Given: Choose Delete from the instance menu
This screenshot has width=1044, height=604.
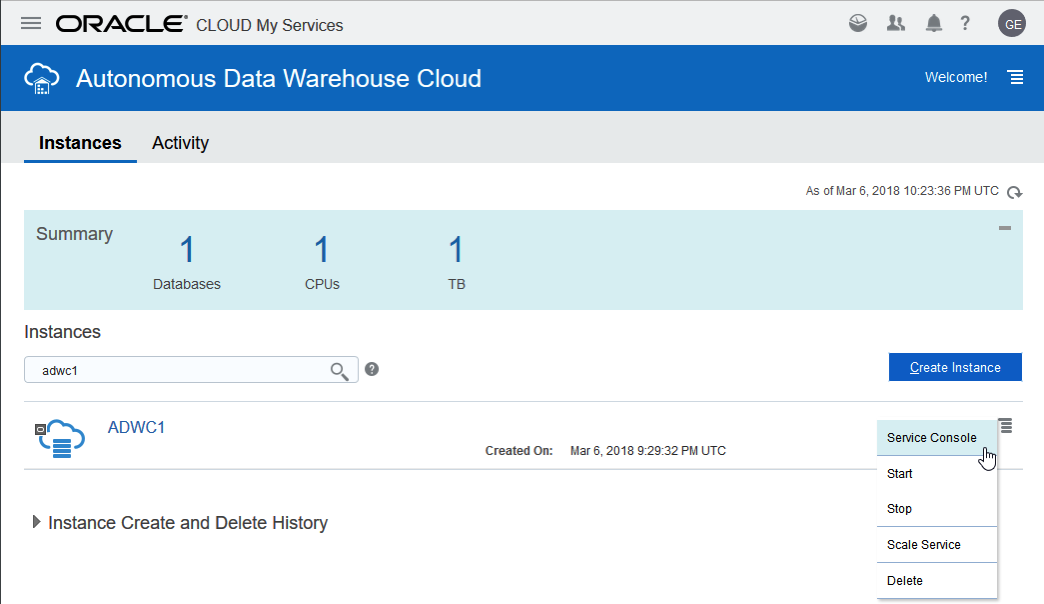Looking at the screenshot, I should tap(937, 581).
